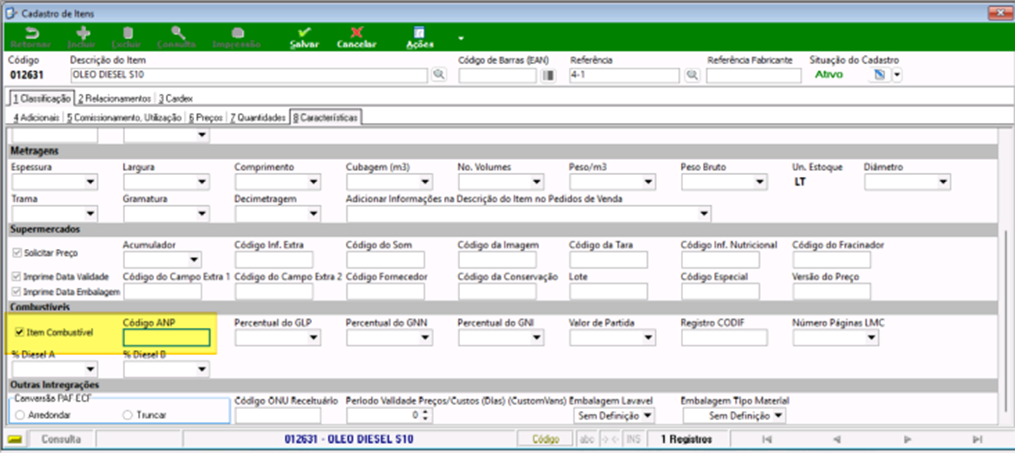
Task: Select the 8 Características sub-tab
Action: (x=326, y=117)
